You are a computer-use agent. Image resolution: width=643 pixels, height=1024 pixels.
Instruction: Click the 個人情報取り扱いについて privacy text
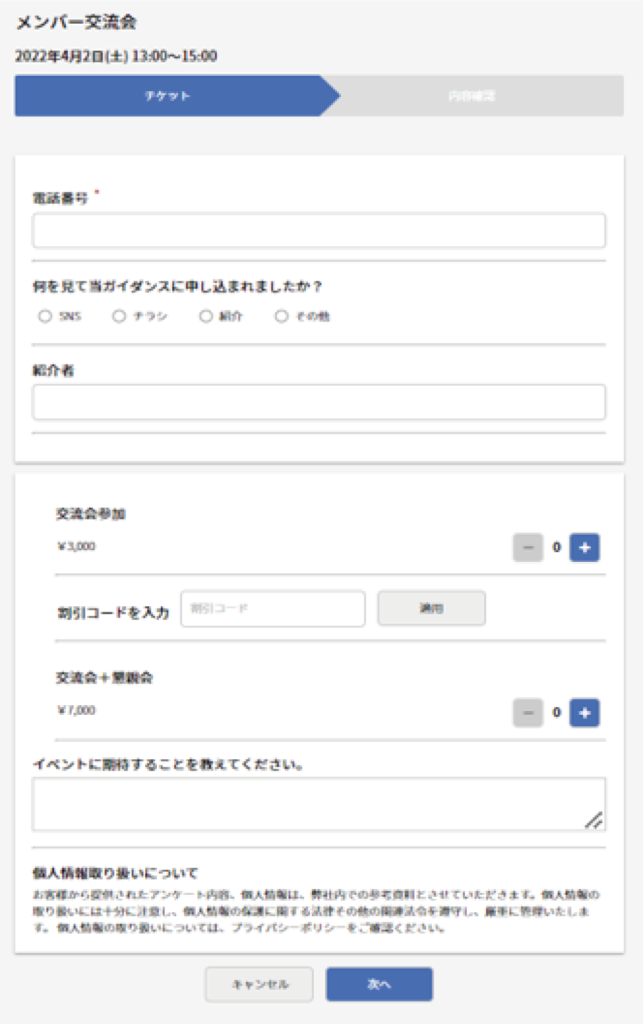click(x=116, y=873)
